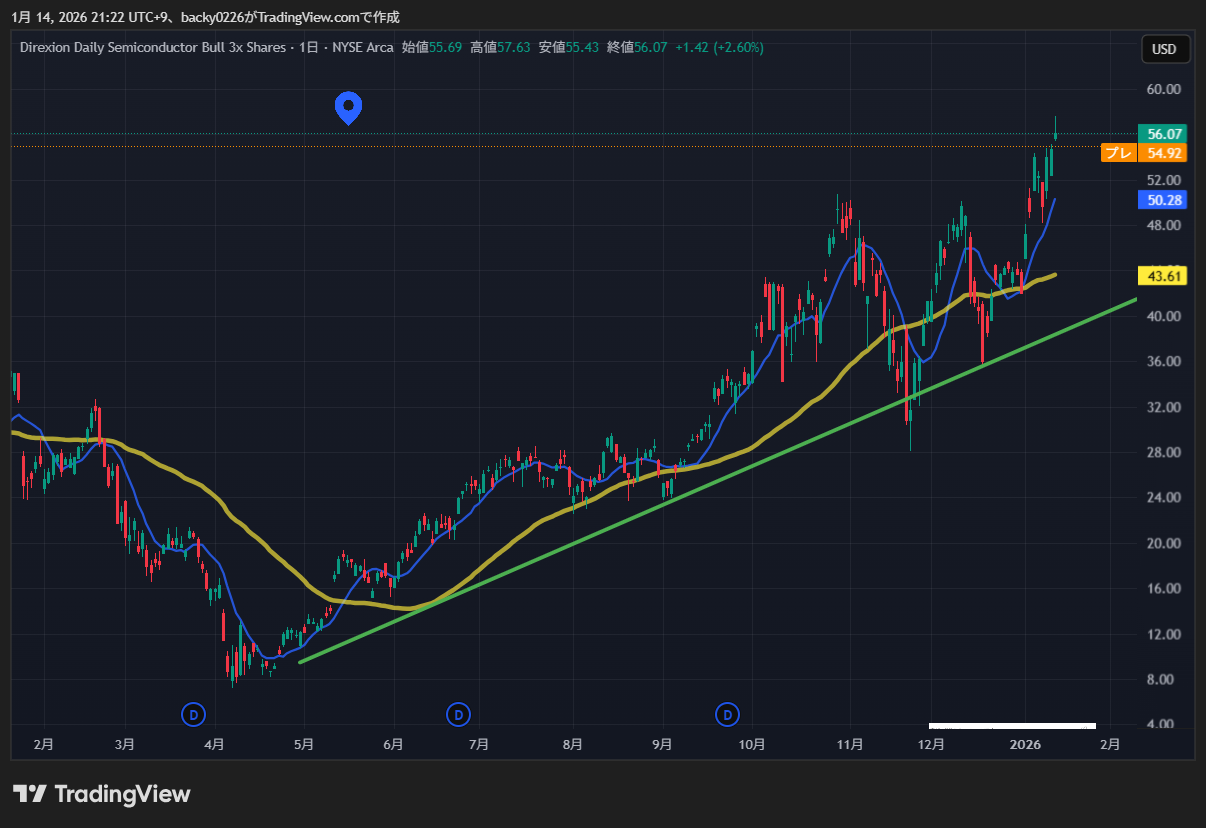Click the blue location pin marker
Image resolution: width=1206 pixels, height=828 pixels.
coord(348,106)
